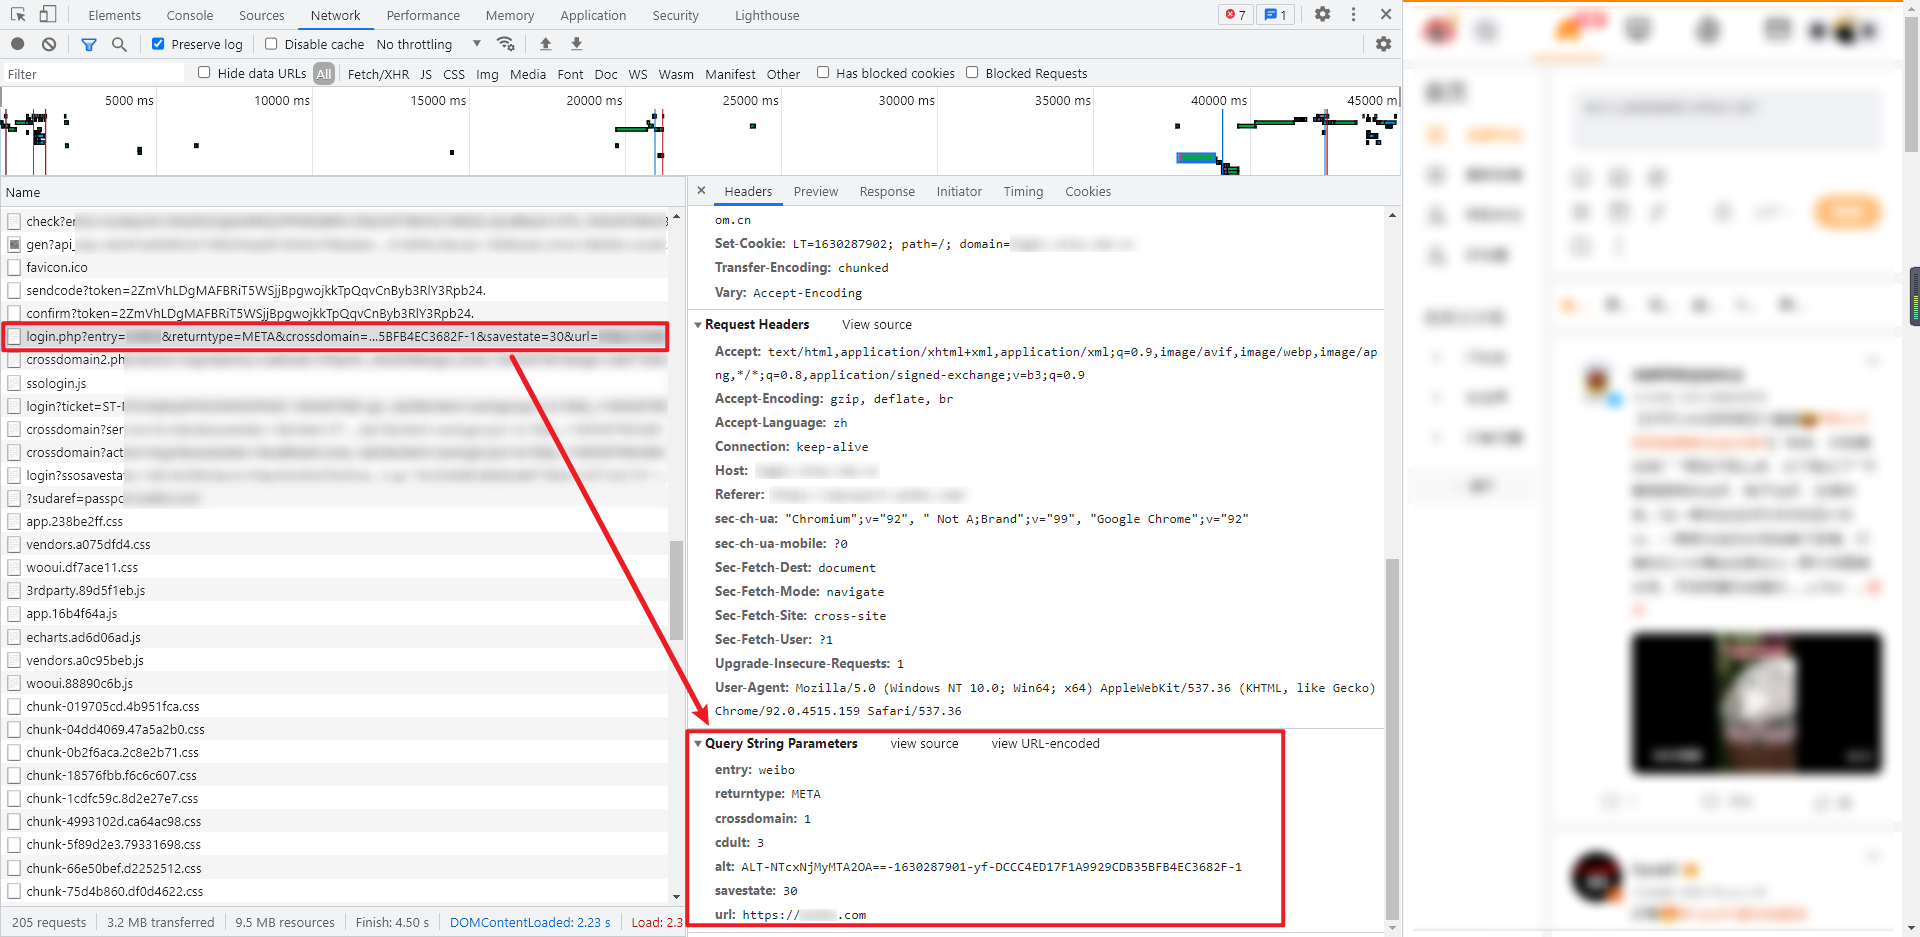1920x937 pixels.
Task: Select the All filter button
Action: (324, 74)
